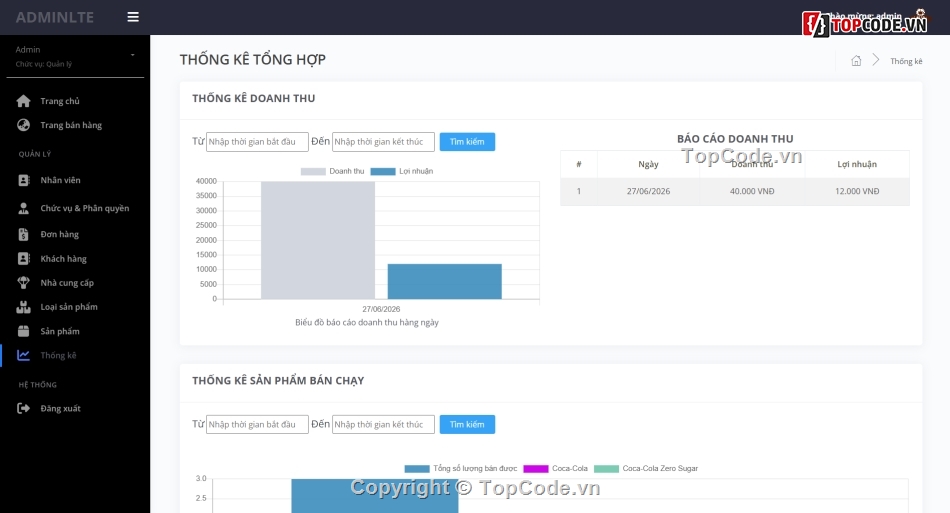Viewport: 950px width, 513px height.
Task: Click the ADMINLTE logo link
Action: tap(55, 18)
